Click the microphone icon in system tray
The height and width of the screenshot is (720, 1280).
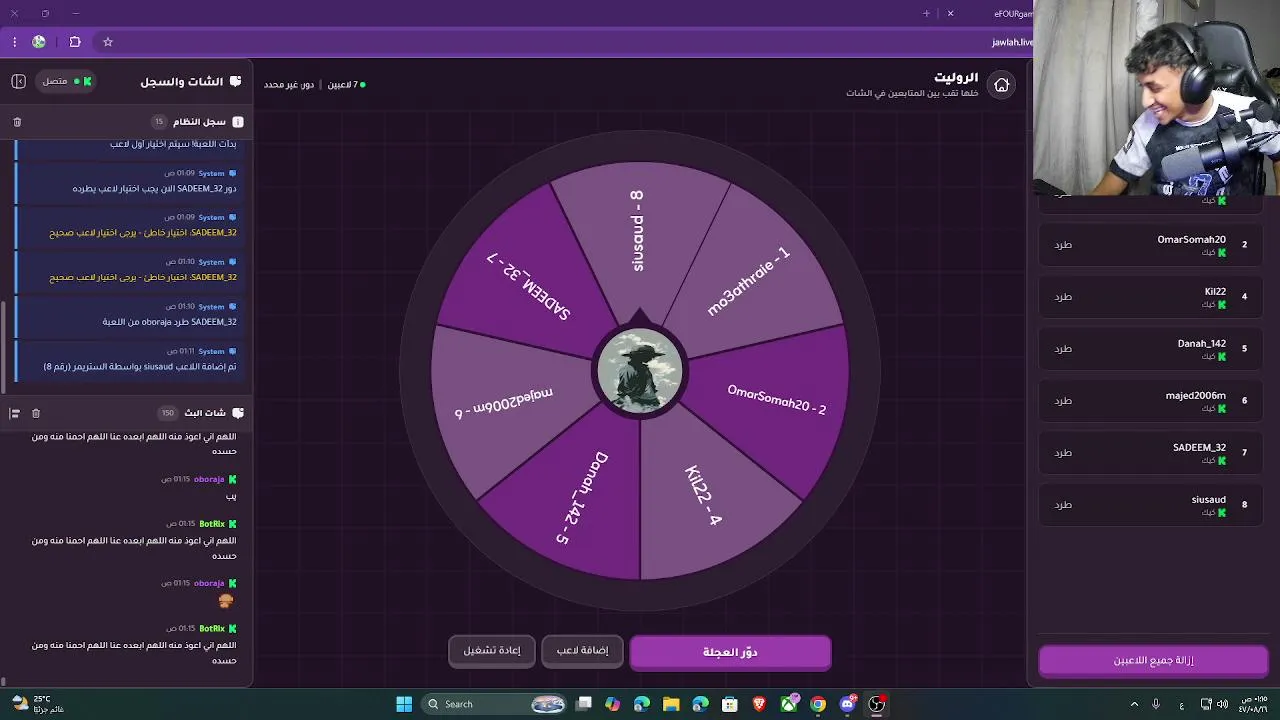pyautogui.click(x=1156, y=704)
